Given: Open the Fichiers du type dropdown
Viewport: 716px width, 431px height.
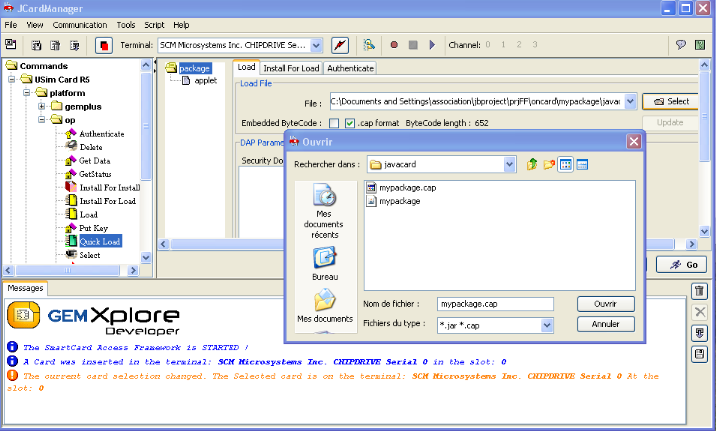Looking at the screenshot, I should [x=547, y=326].
